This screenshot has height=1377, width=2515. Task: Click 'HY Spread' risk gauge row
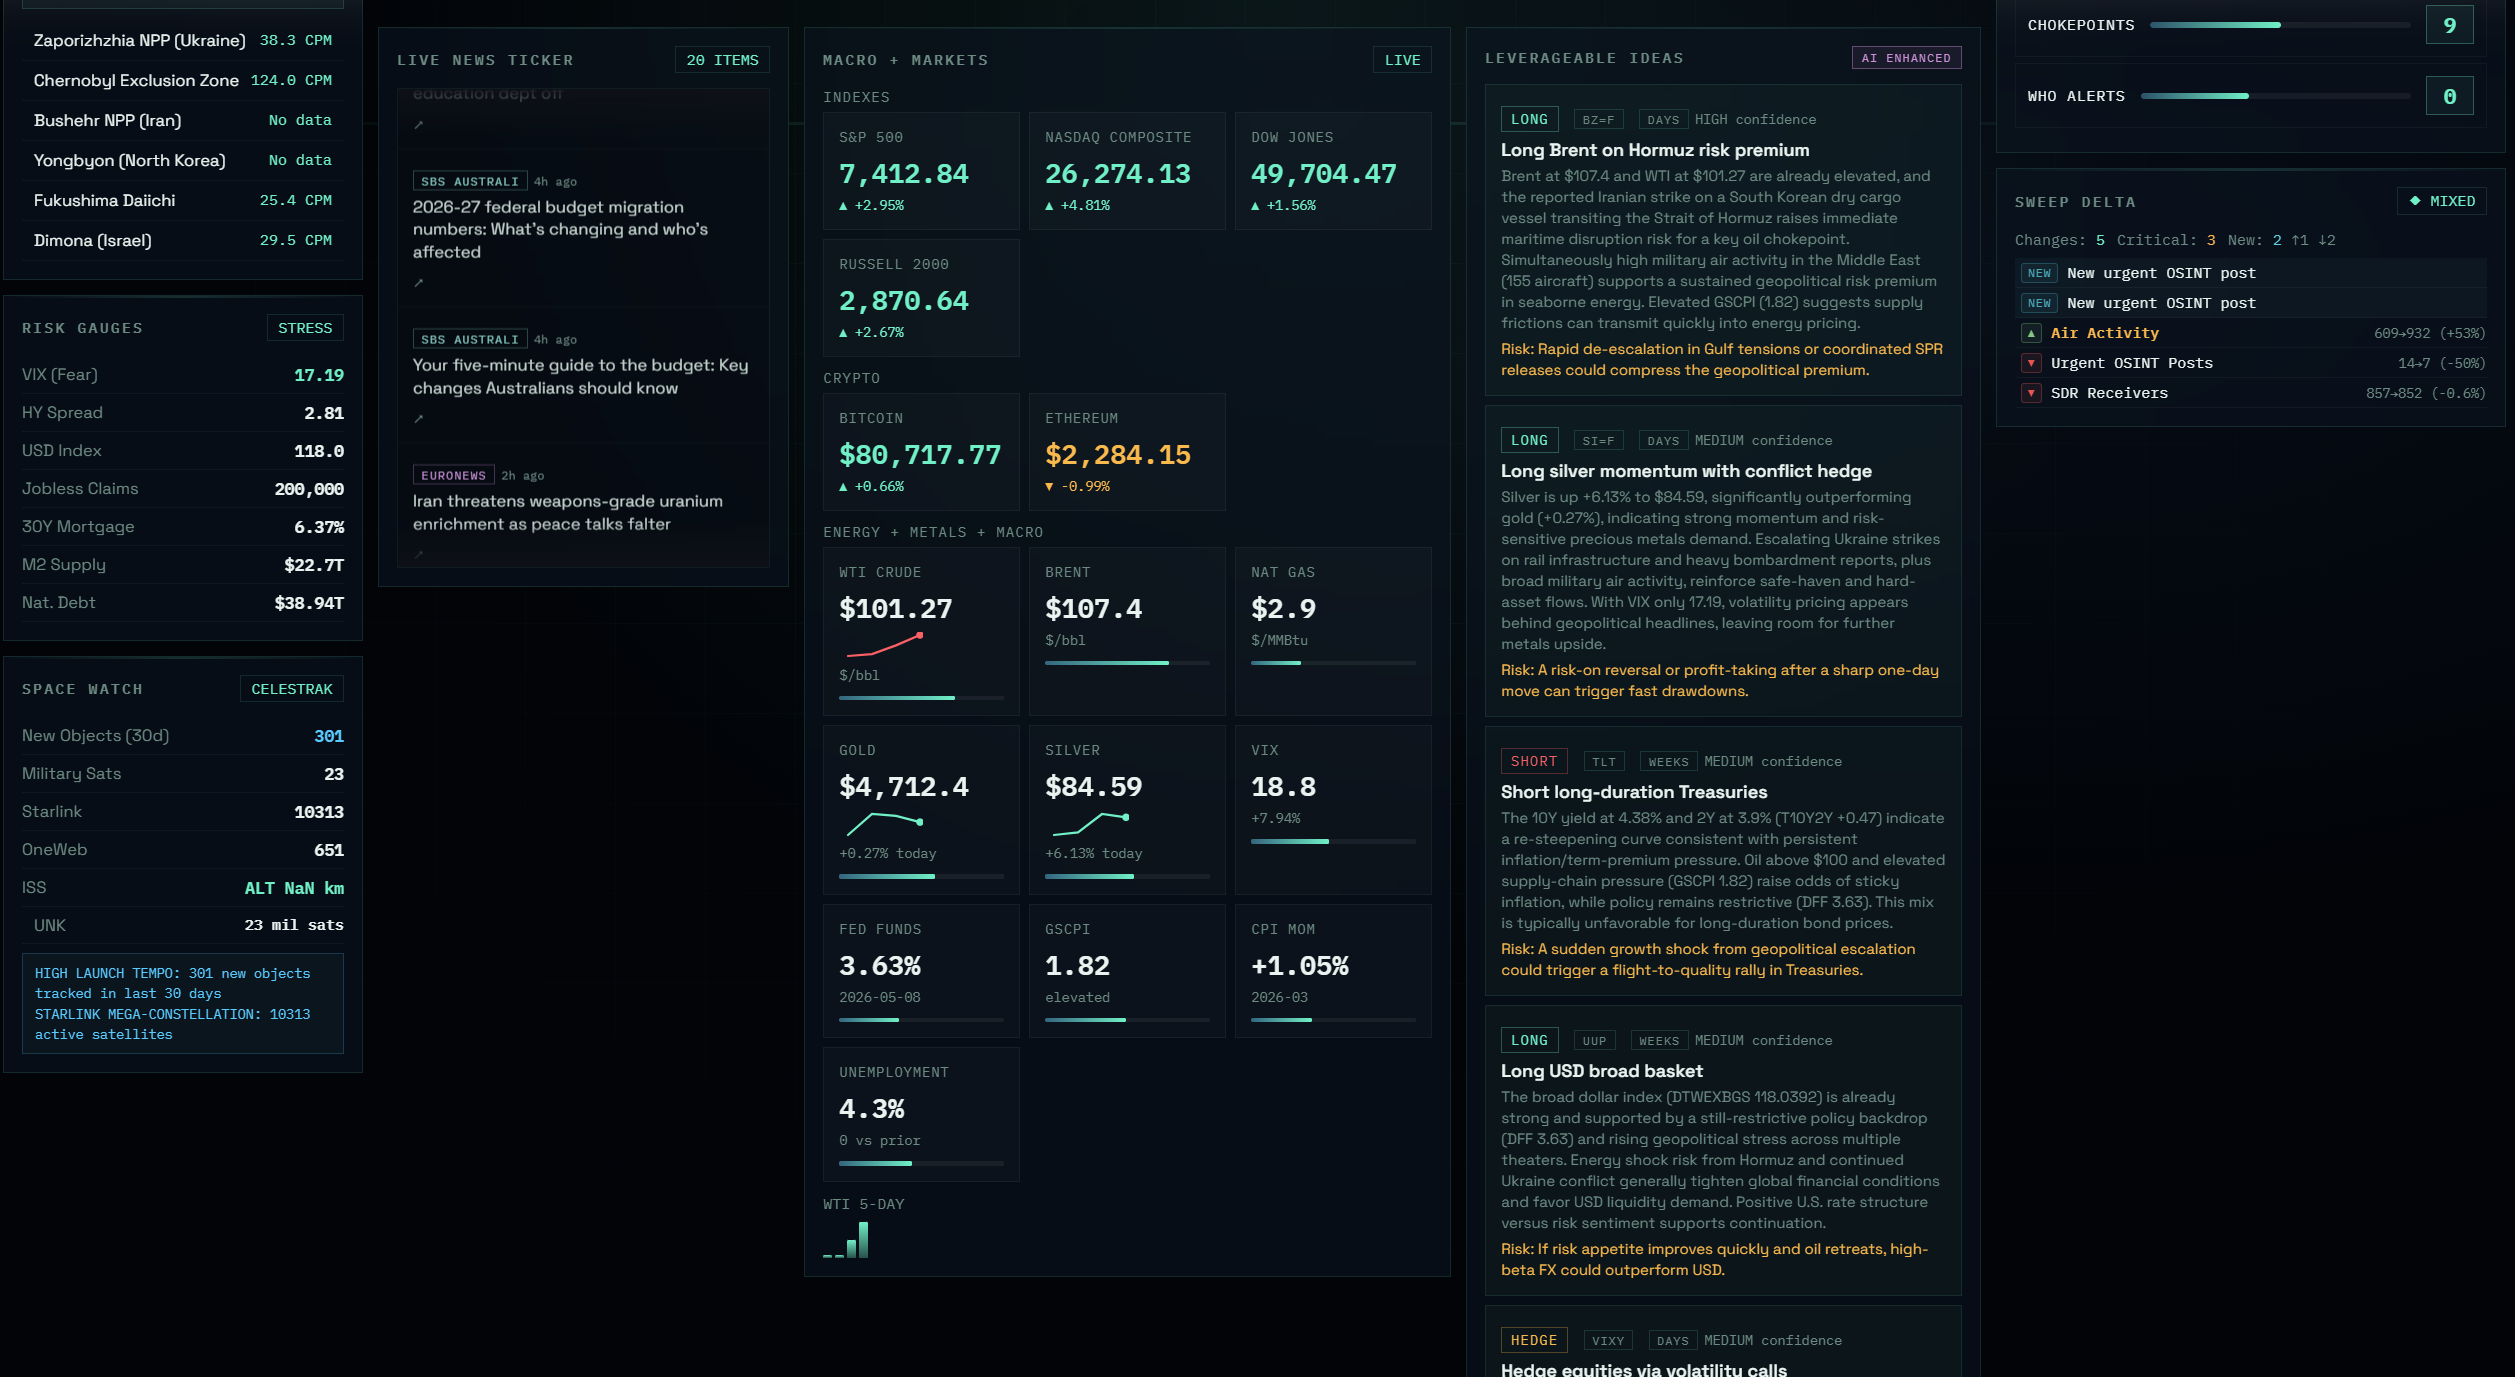coord(183,413)
